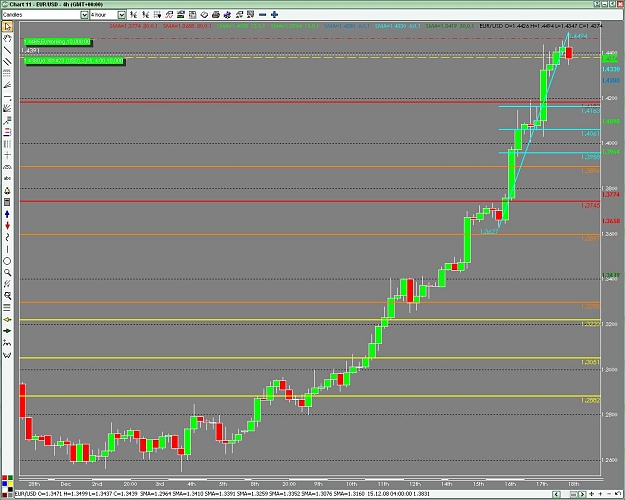
Task: Click the first price bars toolbar icon
Action: click(134, 15)
